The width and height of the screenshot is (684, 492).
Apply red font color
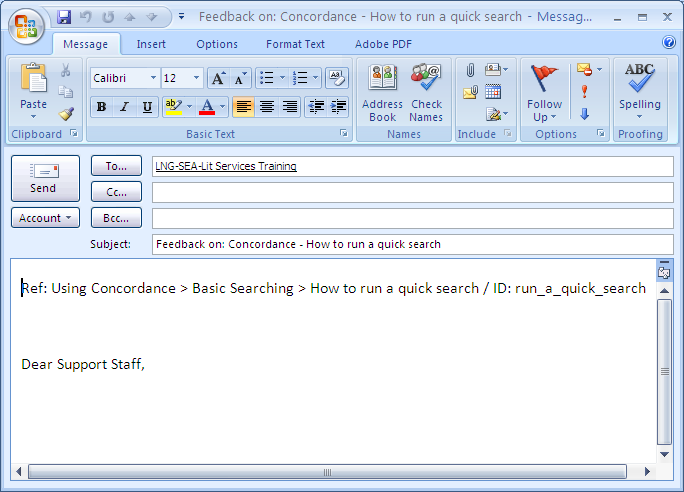[x=207, y=106]
